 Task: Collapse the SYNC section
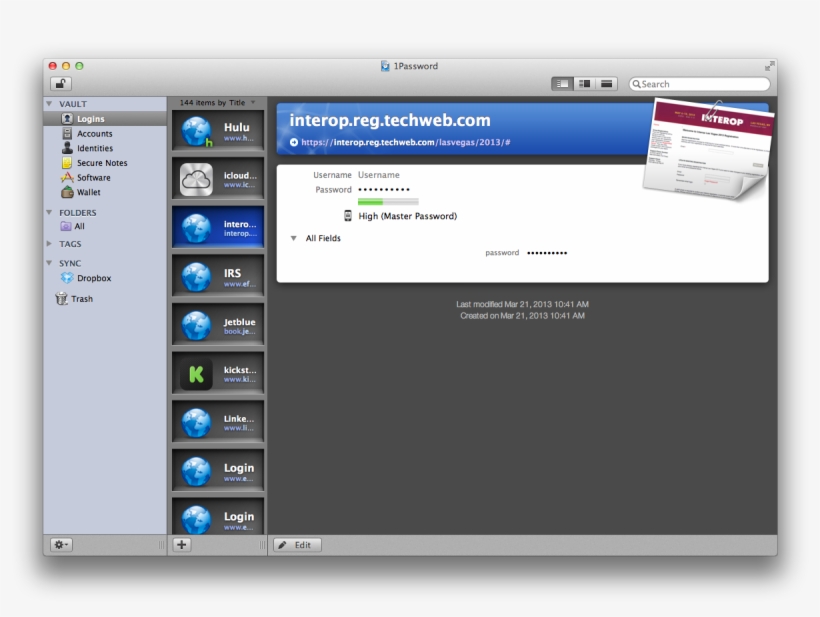pyautogui.click(x=49, y=263)
